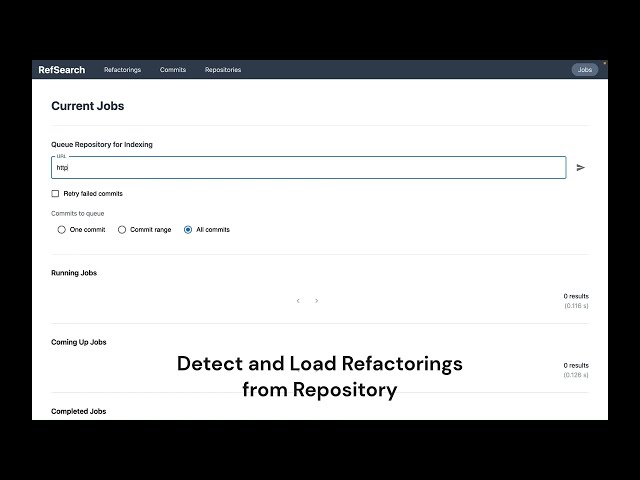Viewport: 640px width, 480px height.
Task: Click the Commit range label text
Action: coord(151,229)
